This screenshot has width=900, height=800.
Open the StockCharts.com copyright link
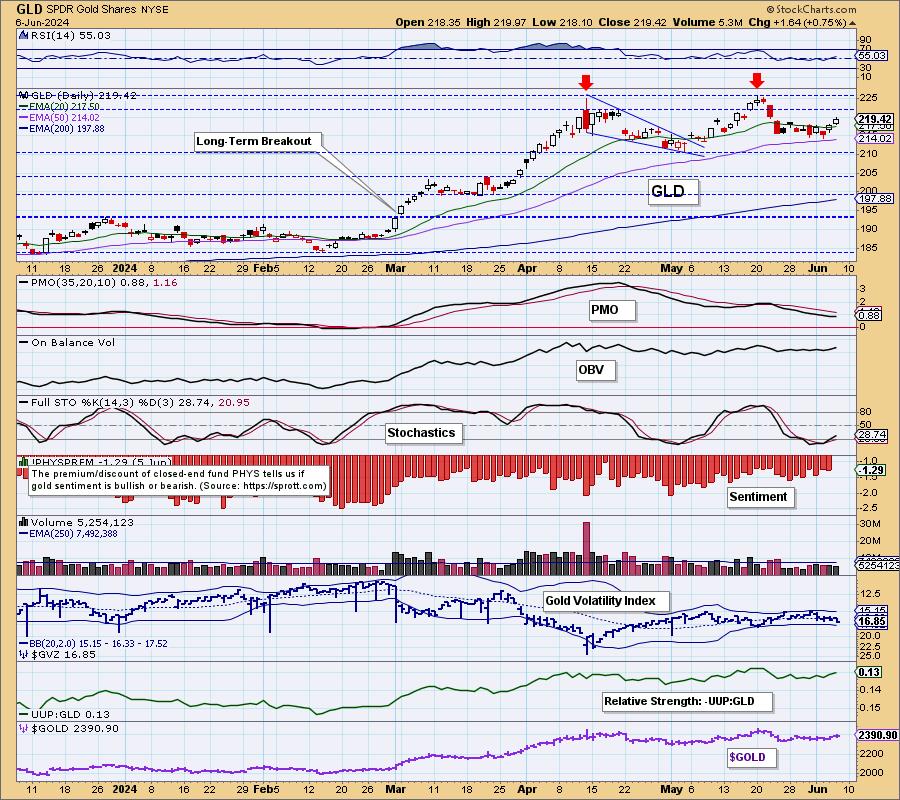point(812,9)
